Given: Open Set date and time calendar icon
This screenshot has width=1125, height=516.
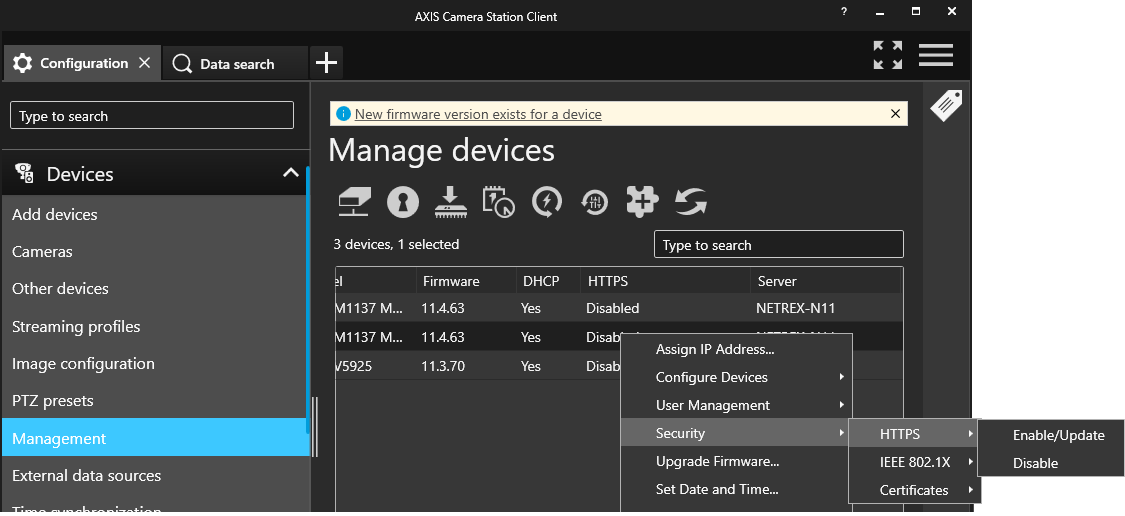Looking at the screenshot, I should point(499,202).
